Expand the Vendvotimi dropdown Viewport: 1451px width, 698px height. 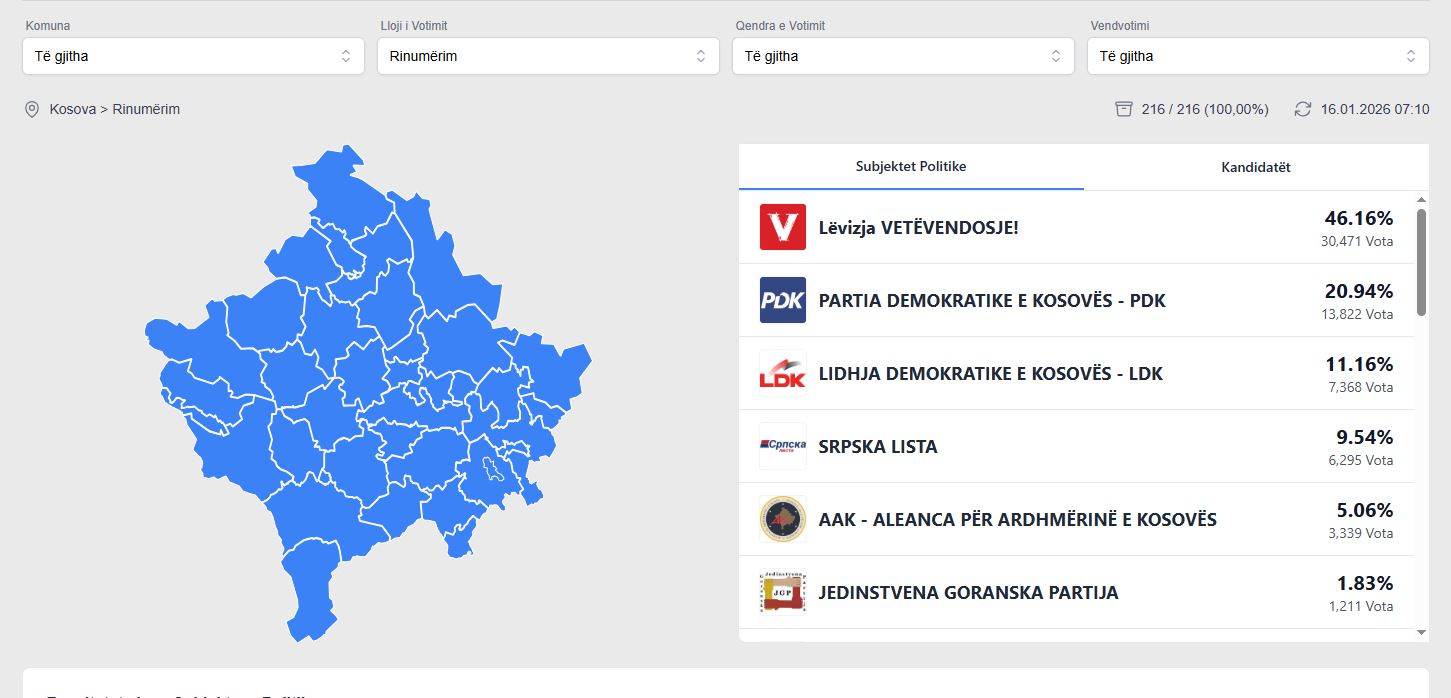(1258, 56)
